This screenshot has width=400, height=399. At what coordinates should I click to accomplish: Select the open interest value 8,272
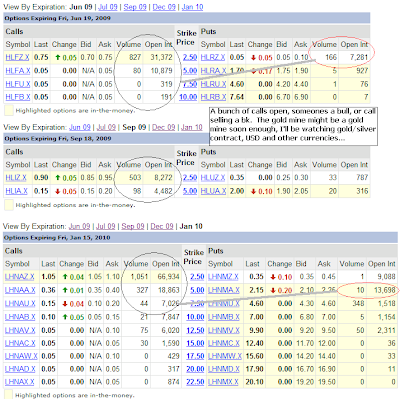tap(163, 178)
